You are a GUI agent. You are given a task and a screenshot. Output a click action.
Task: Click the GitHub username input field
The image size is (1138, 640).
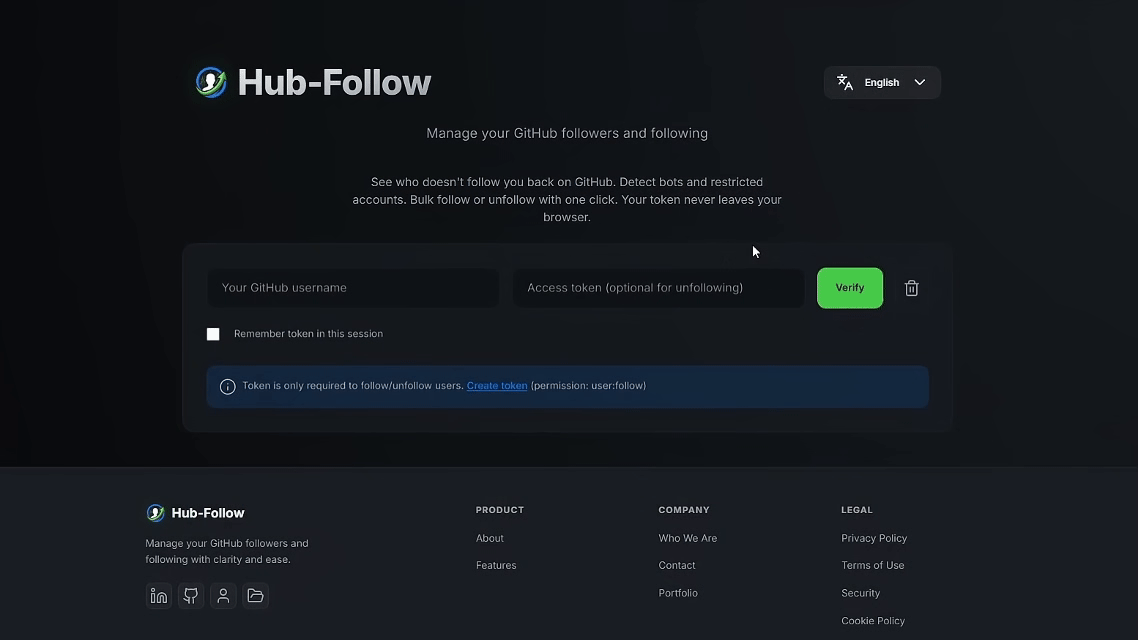pyautogui.click(x=353, y=288)
